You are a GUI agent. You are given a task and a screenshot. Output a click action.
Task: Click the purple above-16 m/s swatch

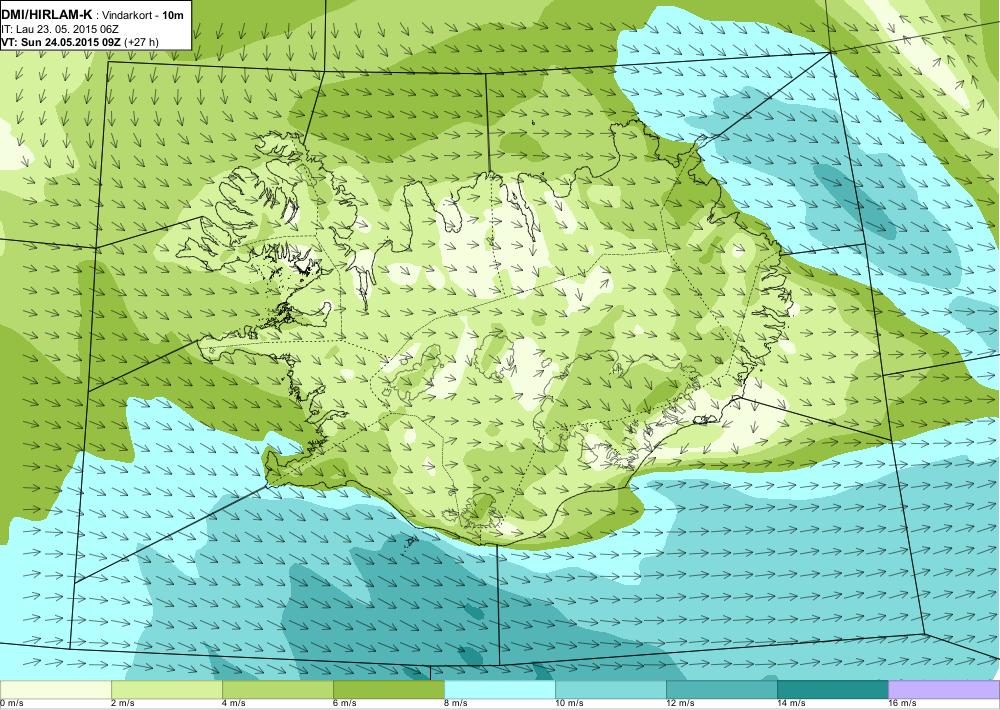[944, 690]
